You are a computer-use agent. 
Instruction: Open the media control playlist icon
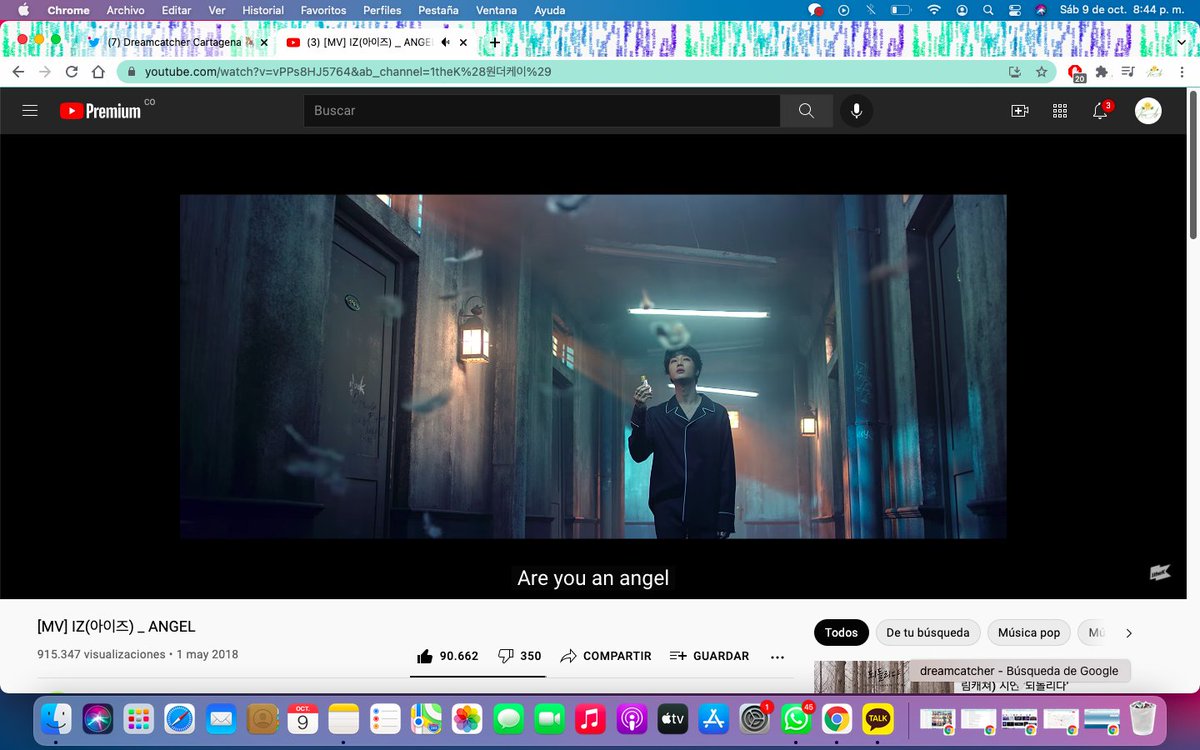click(1128, 72)
